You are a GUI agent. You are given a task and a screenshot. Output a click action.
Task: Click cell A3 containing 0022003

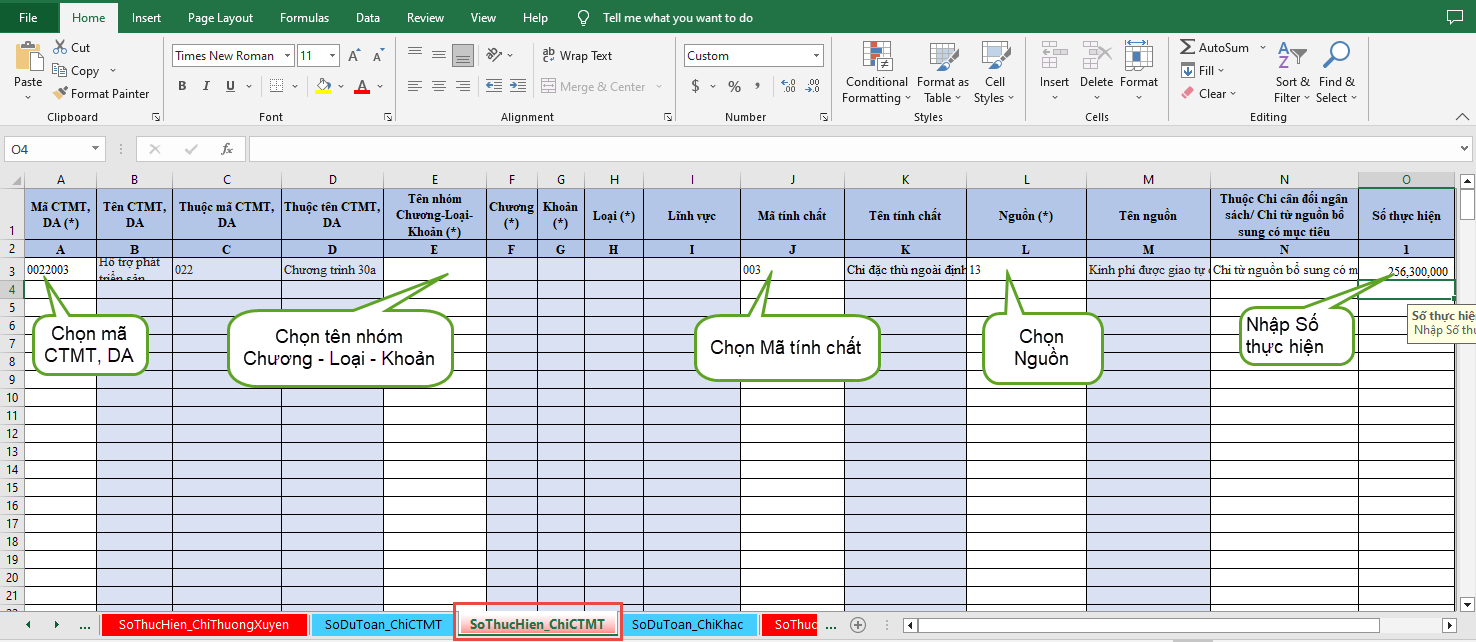(60, 270)
